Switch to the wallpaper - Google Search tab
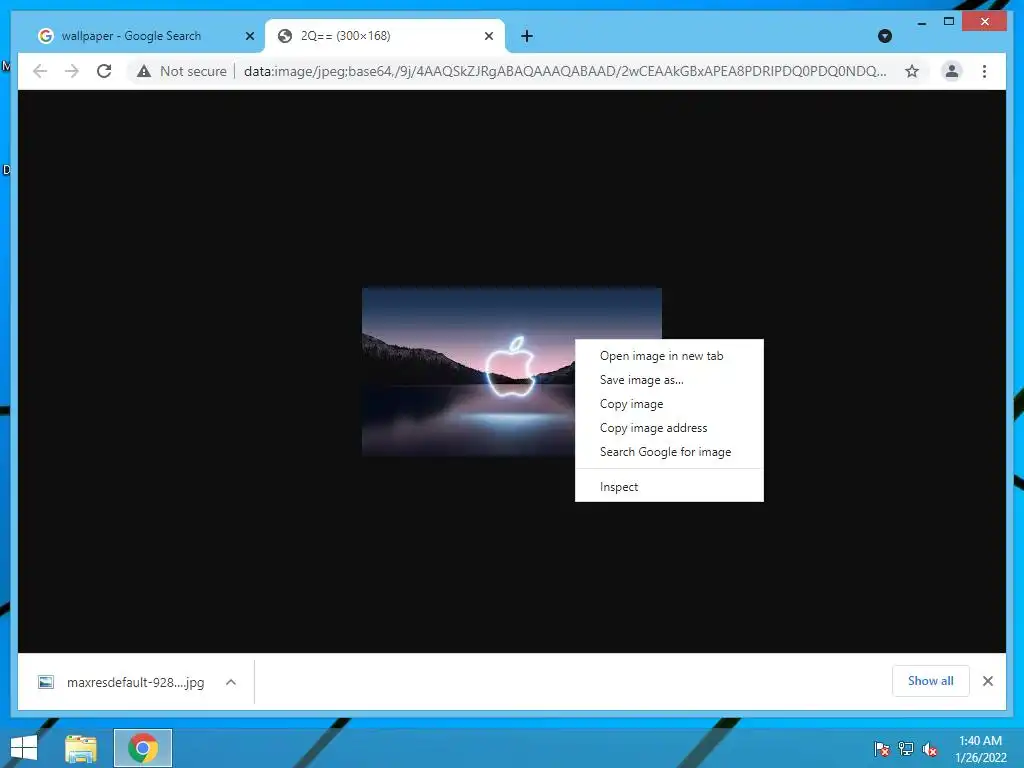The width and height of the screenshot is (1024, 768). click(144, 36)
